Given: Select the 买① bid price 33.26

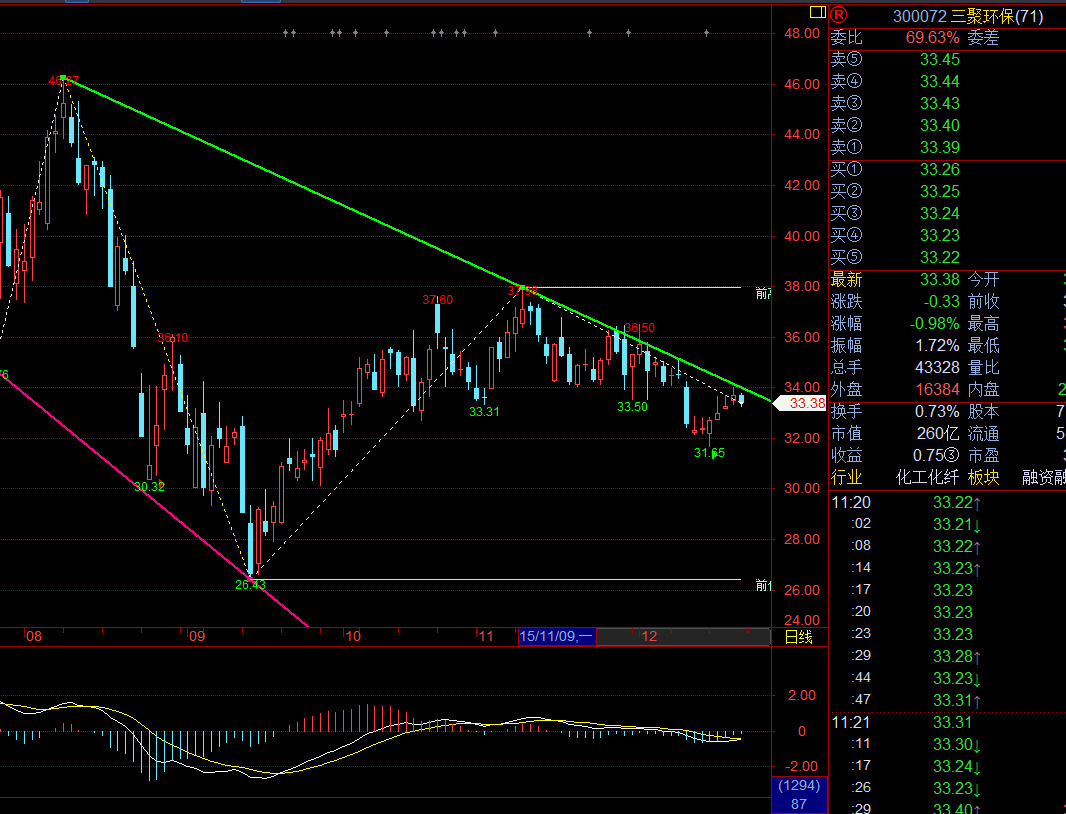Looking at the screenshot, I should [939, 170].
